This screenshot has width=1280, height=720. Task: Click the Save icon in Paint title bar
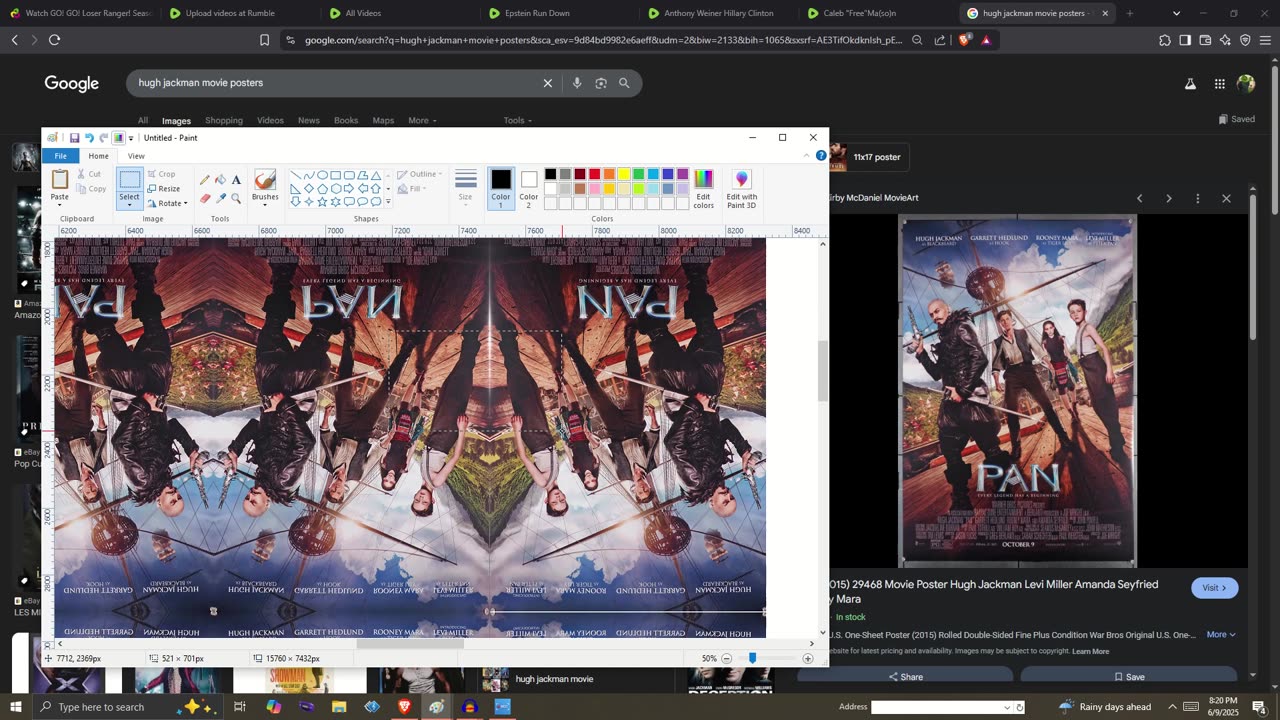74,138
